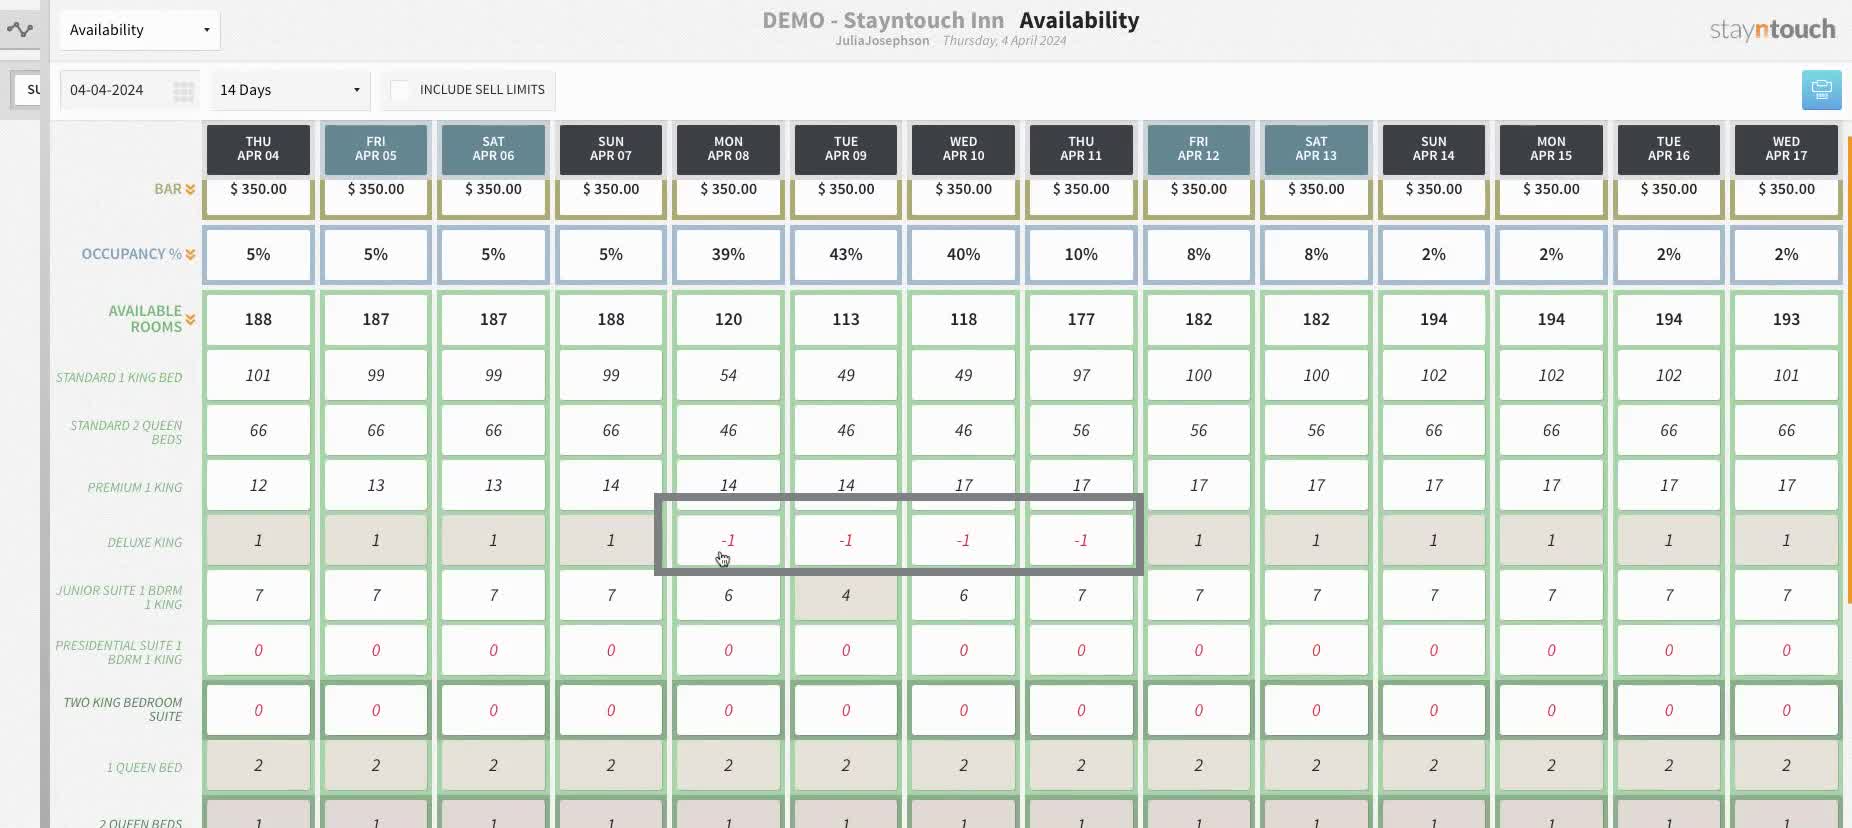Image resolution: width=1852 pixels, height=828 pixels.
Task: Click available rooms 120 for Apr 08
Action: click(728, 319)
